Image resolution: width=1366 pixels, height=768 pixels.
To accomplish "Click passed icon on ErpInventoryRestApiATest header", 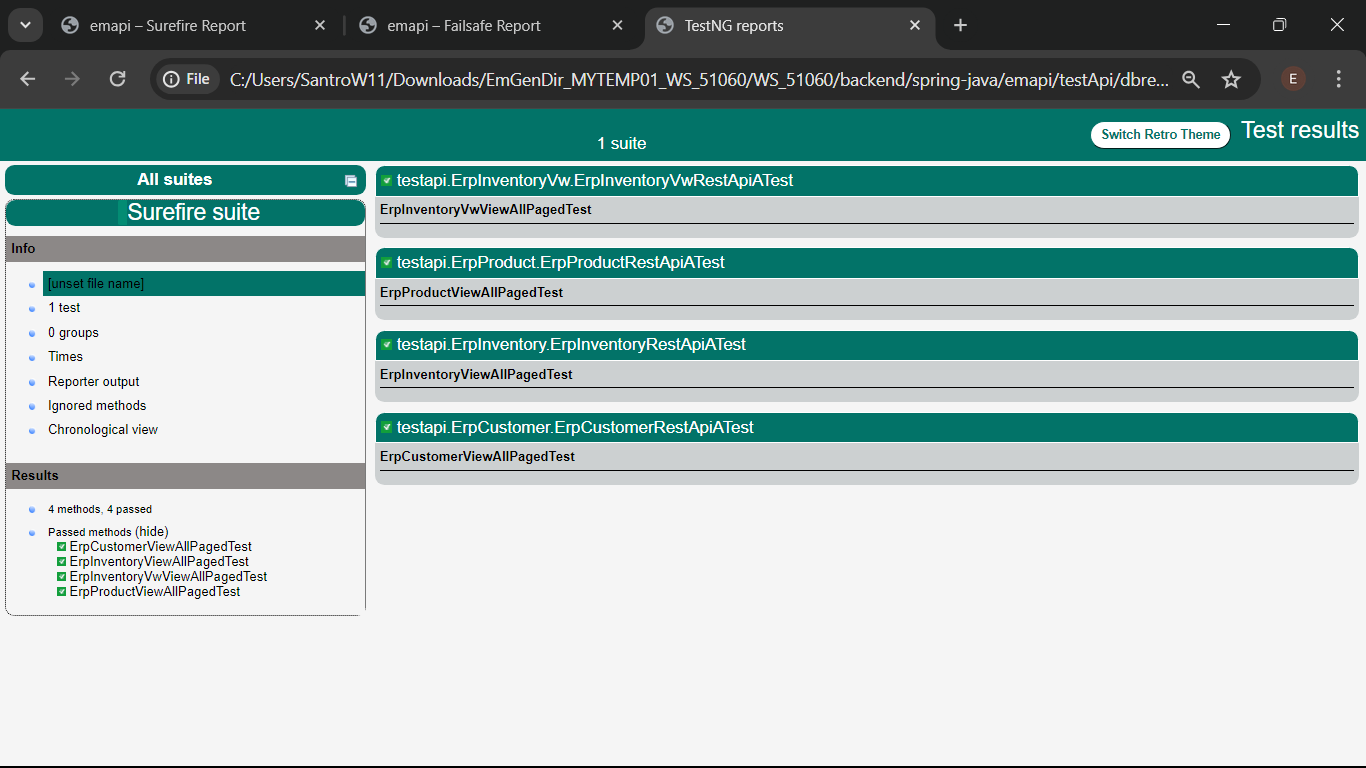I will pos(387,345).
